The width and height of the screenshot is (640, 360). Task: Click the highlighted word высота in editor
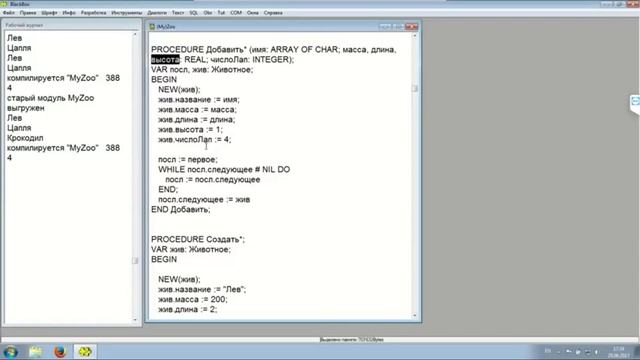point(165,60)
